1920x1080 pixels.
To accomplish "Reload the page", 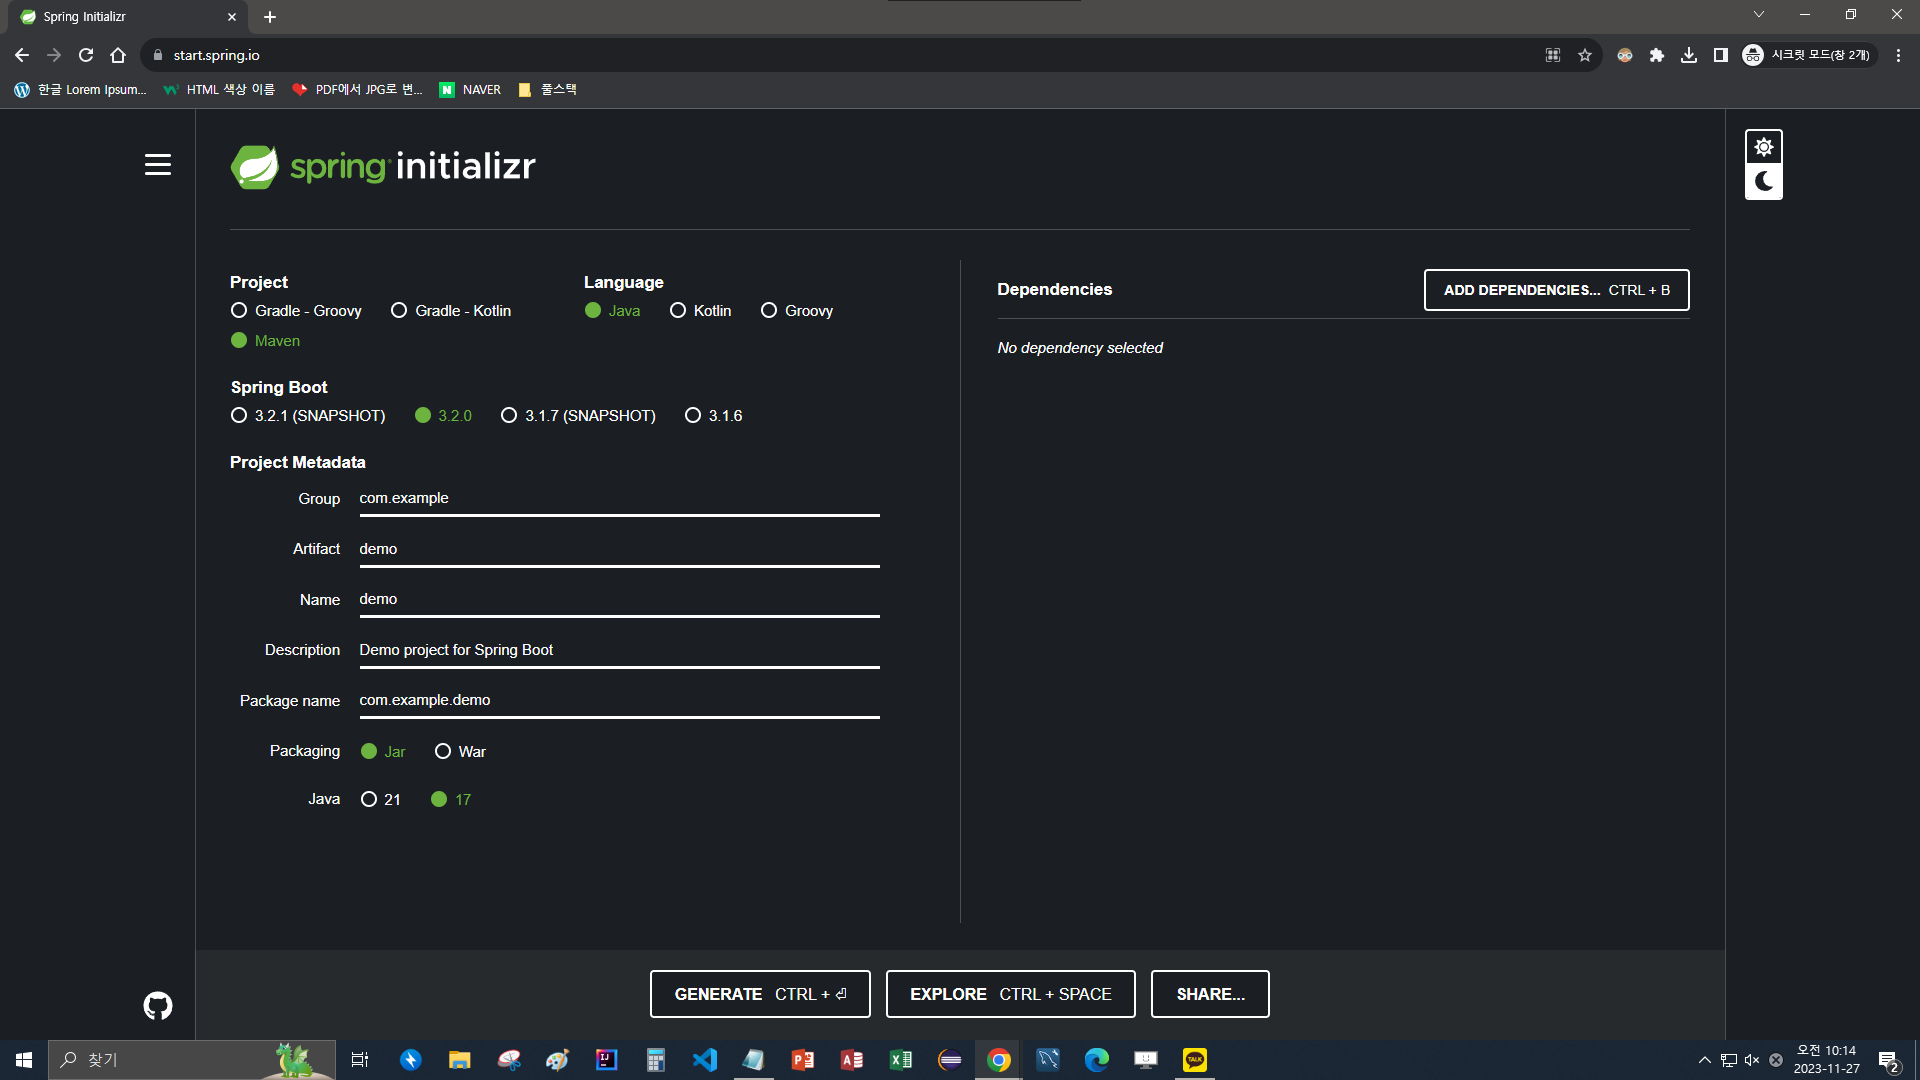I will [86, 55].
